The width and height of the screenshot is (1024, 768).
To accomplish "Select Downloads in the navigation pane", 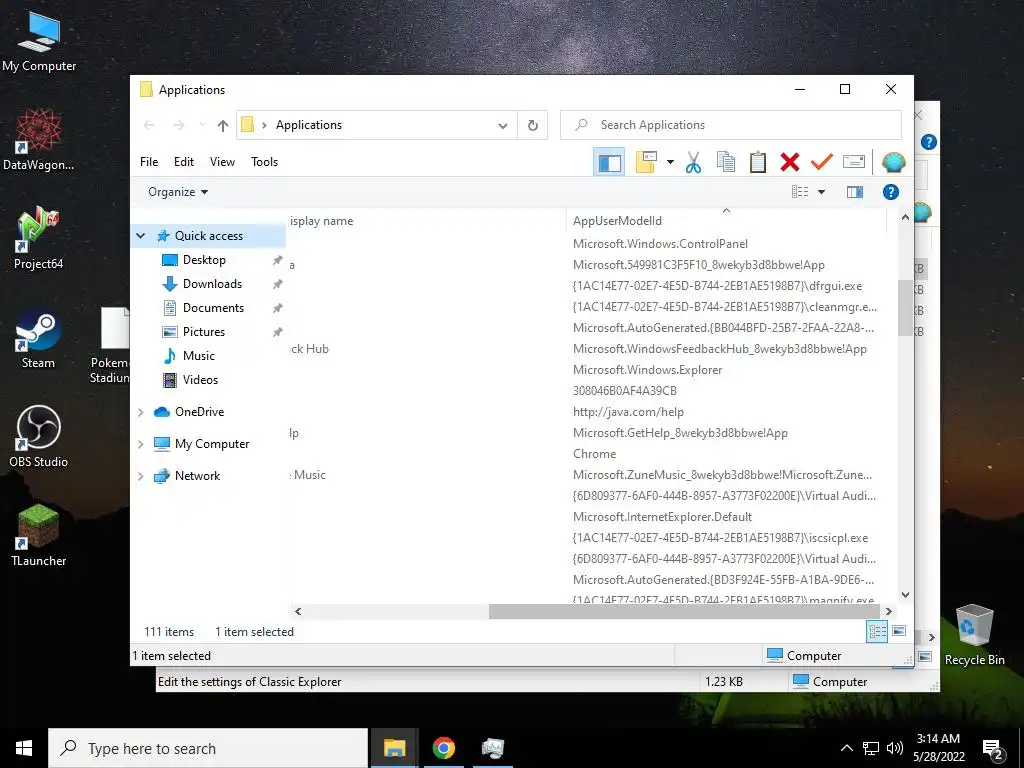I will click(212, 284).
